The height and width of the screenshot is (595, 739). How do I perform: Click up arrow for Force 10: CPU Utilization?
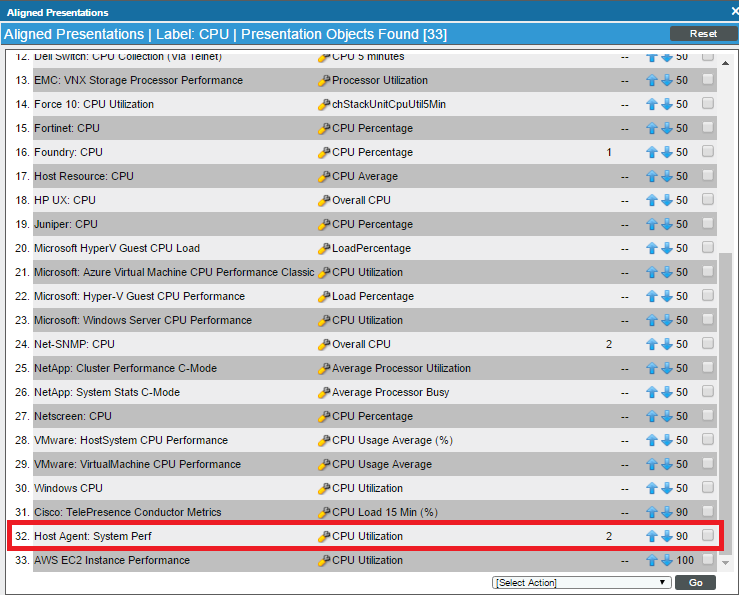coord(651,104)
